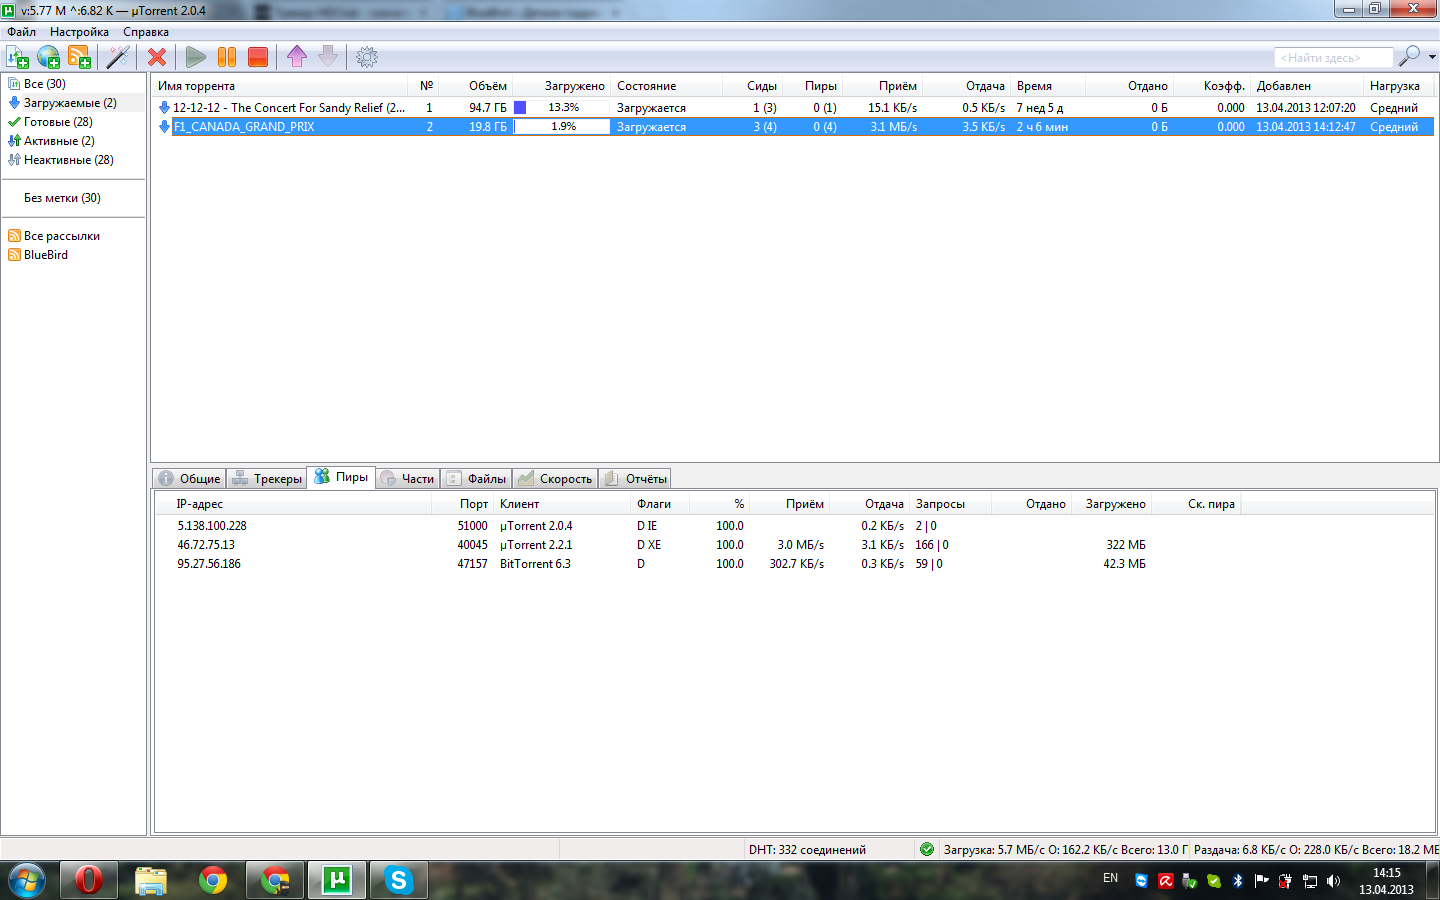Open the Windows Start menu
Screen dimensions: 1440x900
[26, 880]
